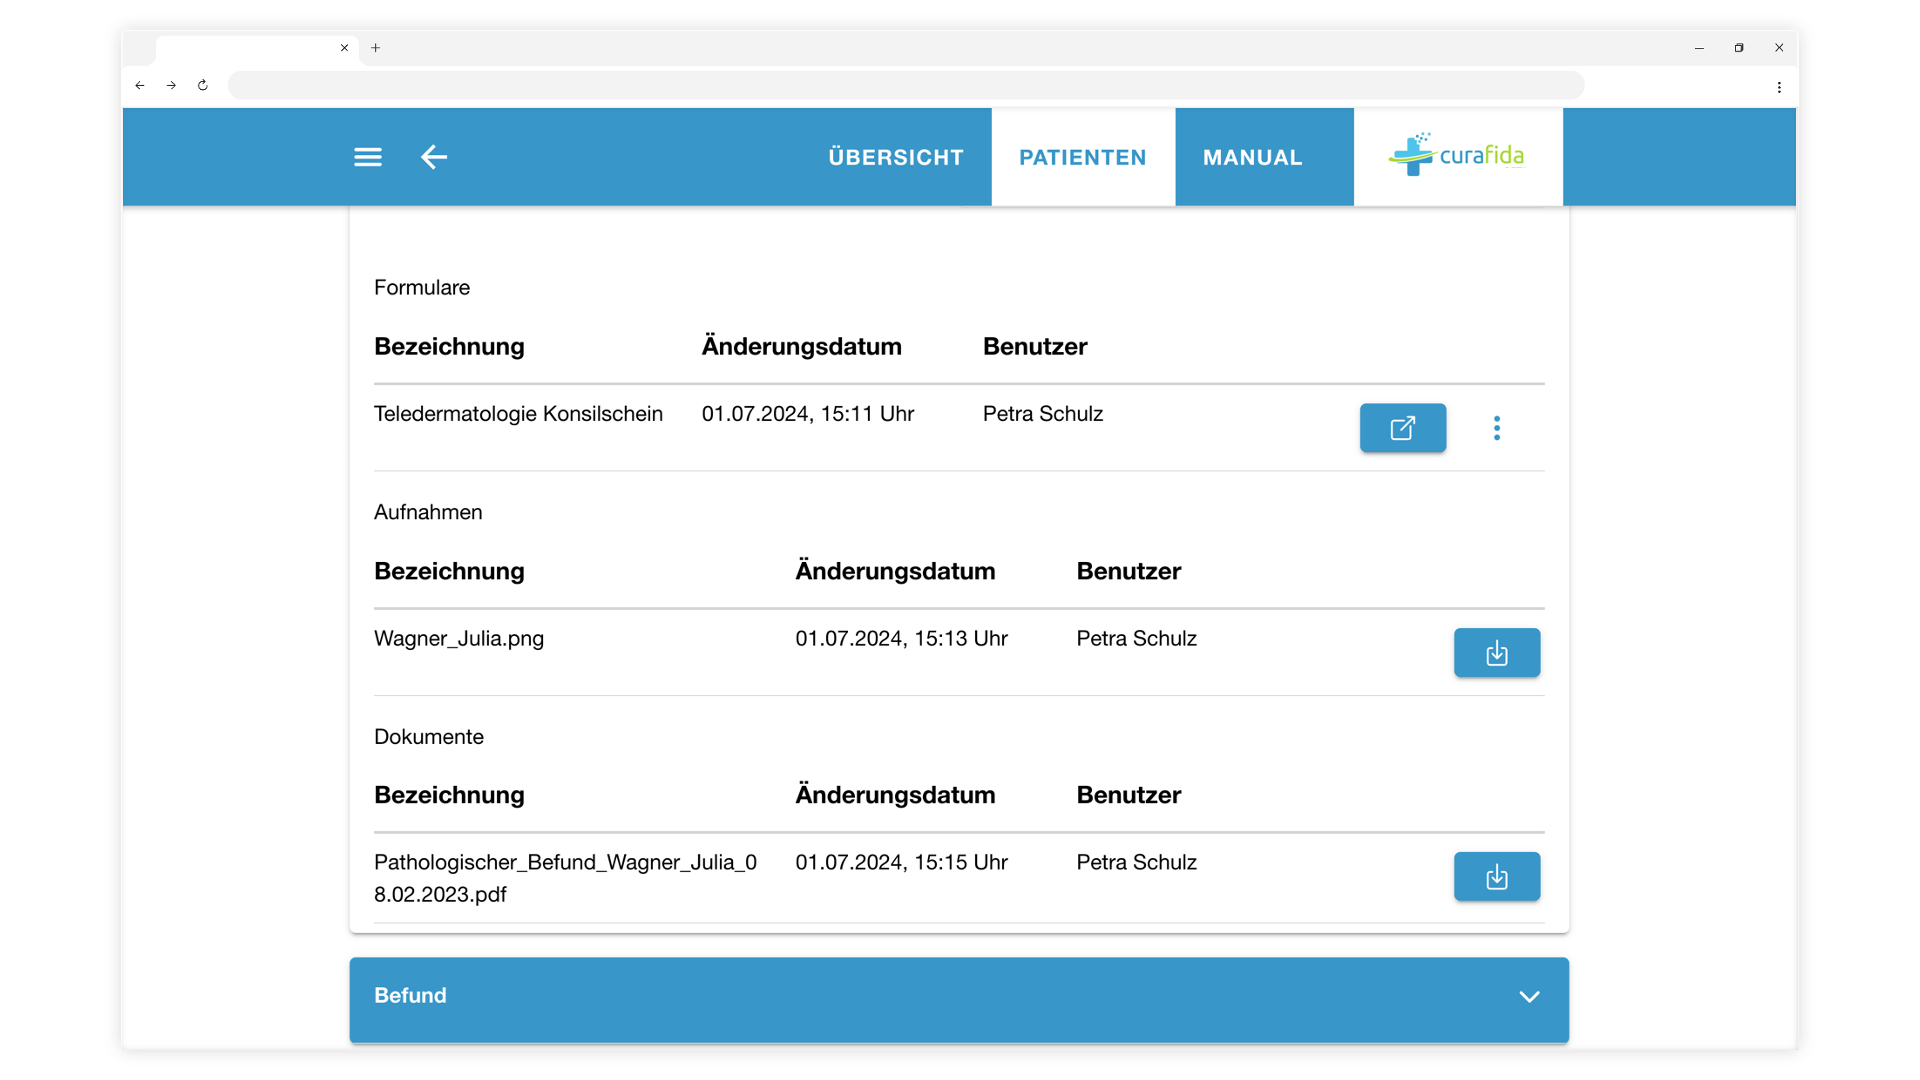
Task: Click the Teledermatologie Konsilschein form name
Action: point(518,414)
